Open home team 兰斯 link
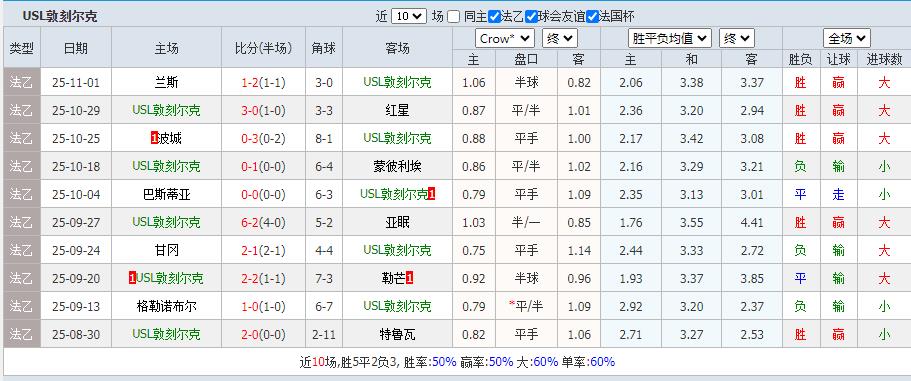Image resolution: width=911 pixels, height=381 pixels. [166, 82]
